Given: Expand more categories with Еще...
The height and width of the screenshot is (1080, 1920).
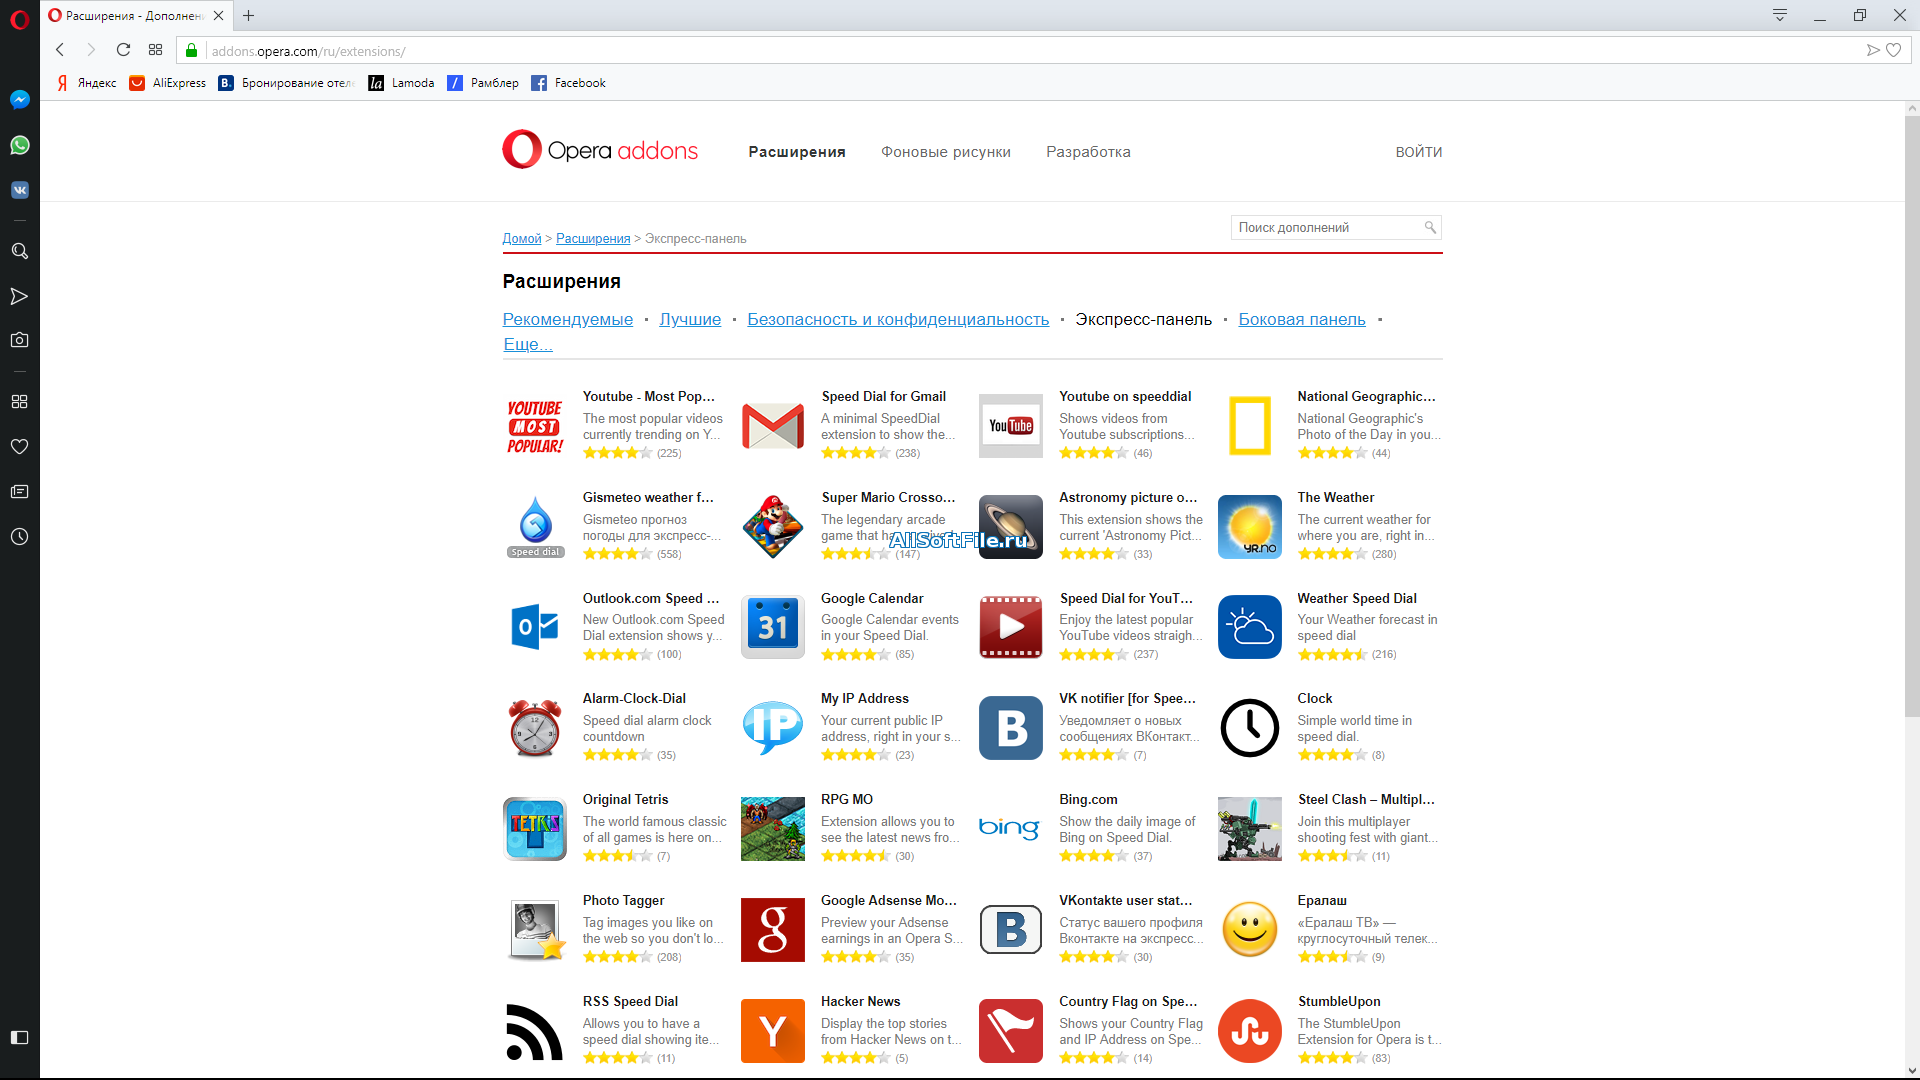Looking at the screenshot, I should (x=527, y=344).
